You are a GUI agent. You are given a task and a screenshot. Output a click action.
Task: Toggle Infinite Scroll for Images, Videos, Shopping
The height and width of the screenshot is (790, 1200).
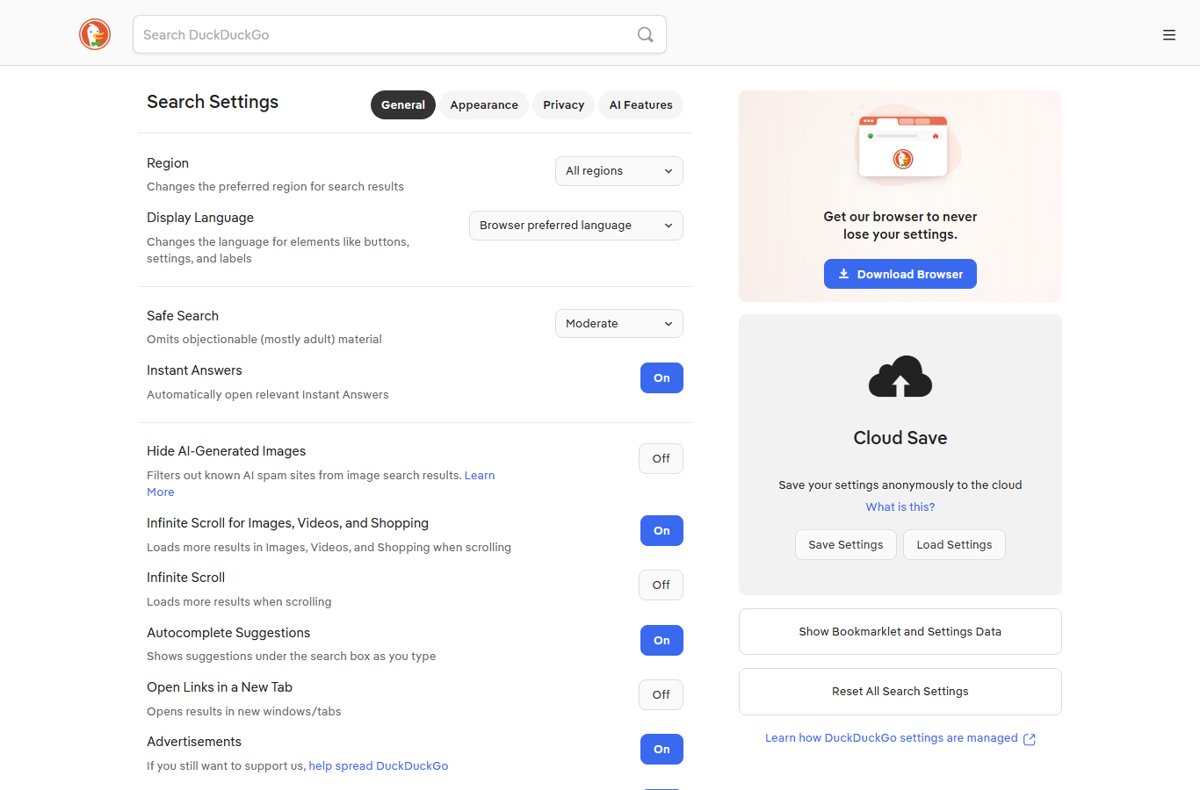click(661, 531)
